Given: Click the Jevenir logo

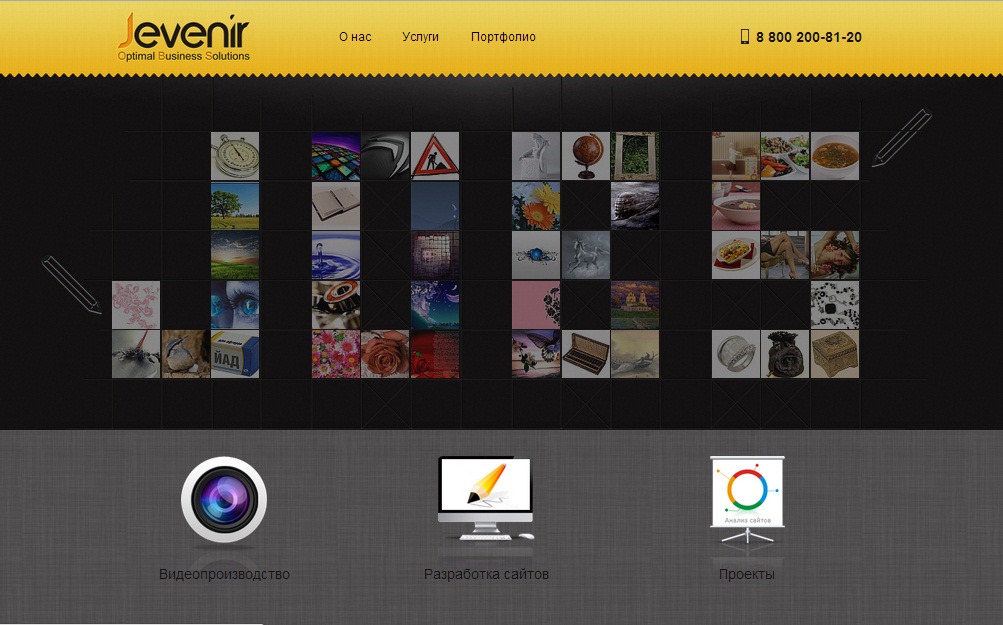Looking at the screenshot, I should coord(184,38).
